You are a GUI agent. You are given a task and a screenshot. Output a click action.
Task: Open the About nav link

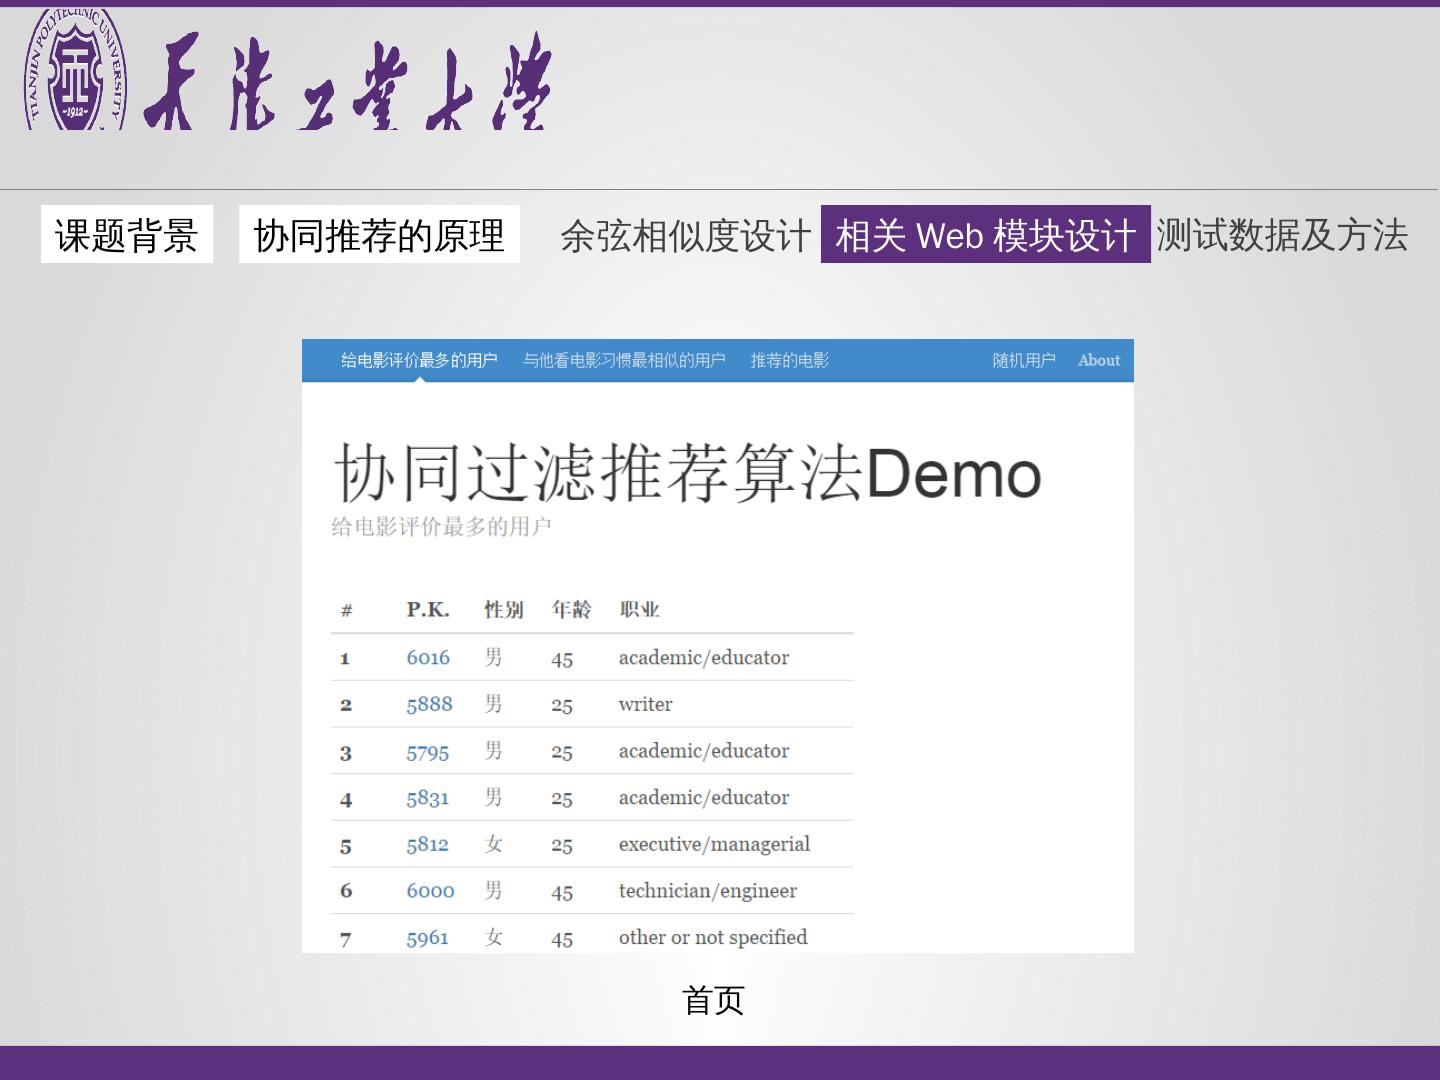click(1098, 360)
